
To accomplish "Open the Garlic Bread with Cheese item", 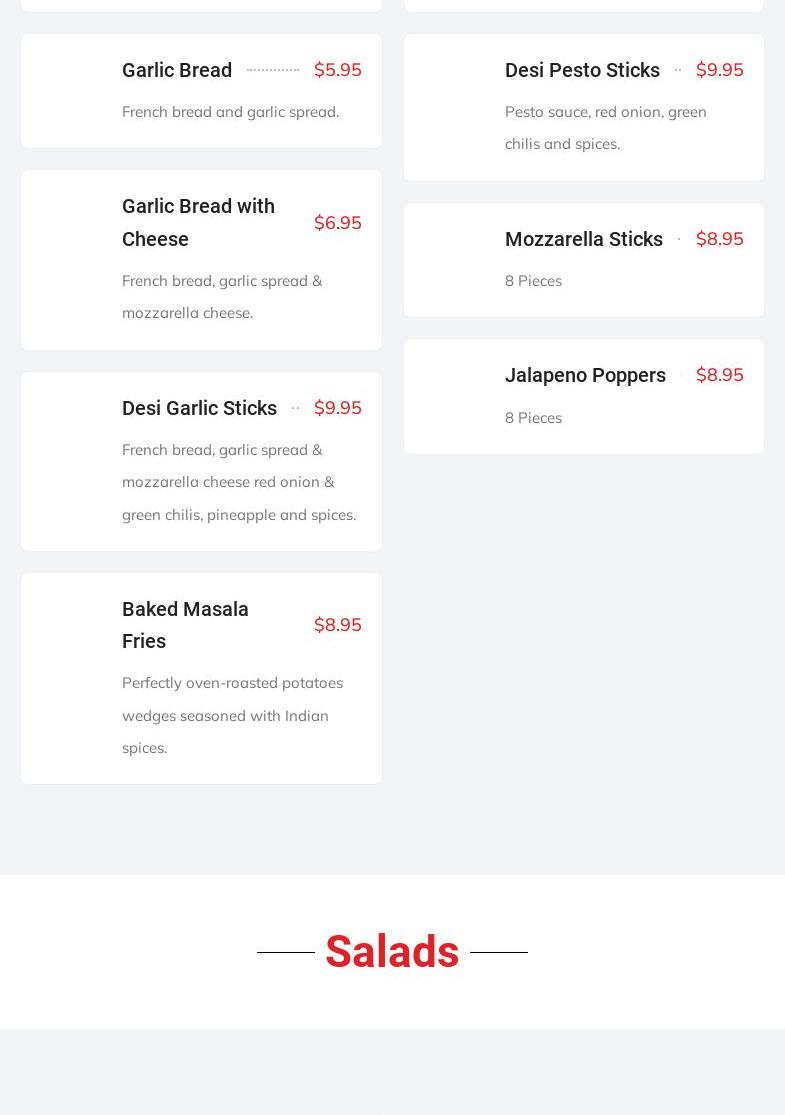I will (198, 222).
